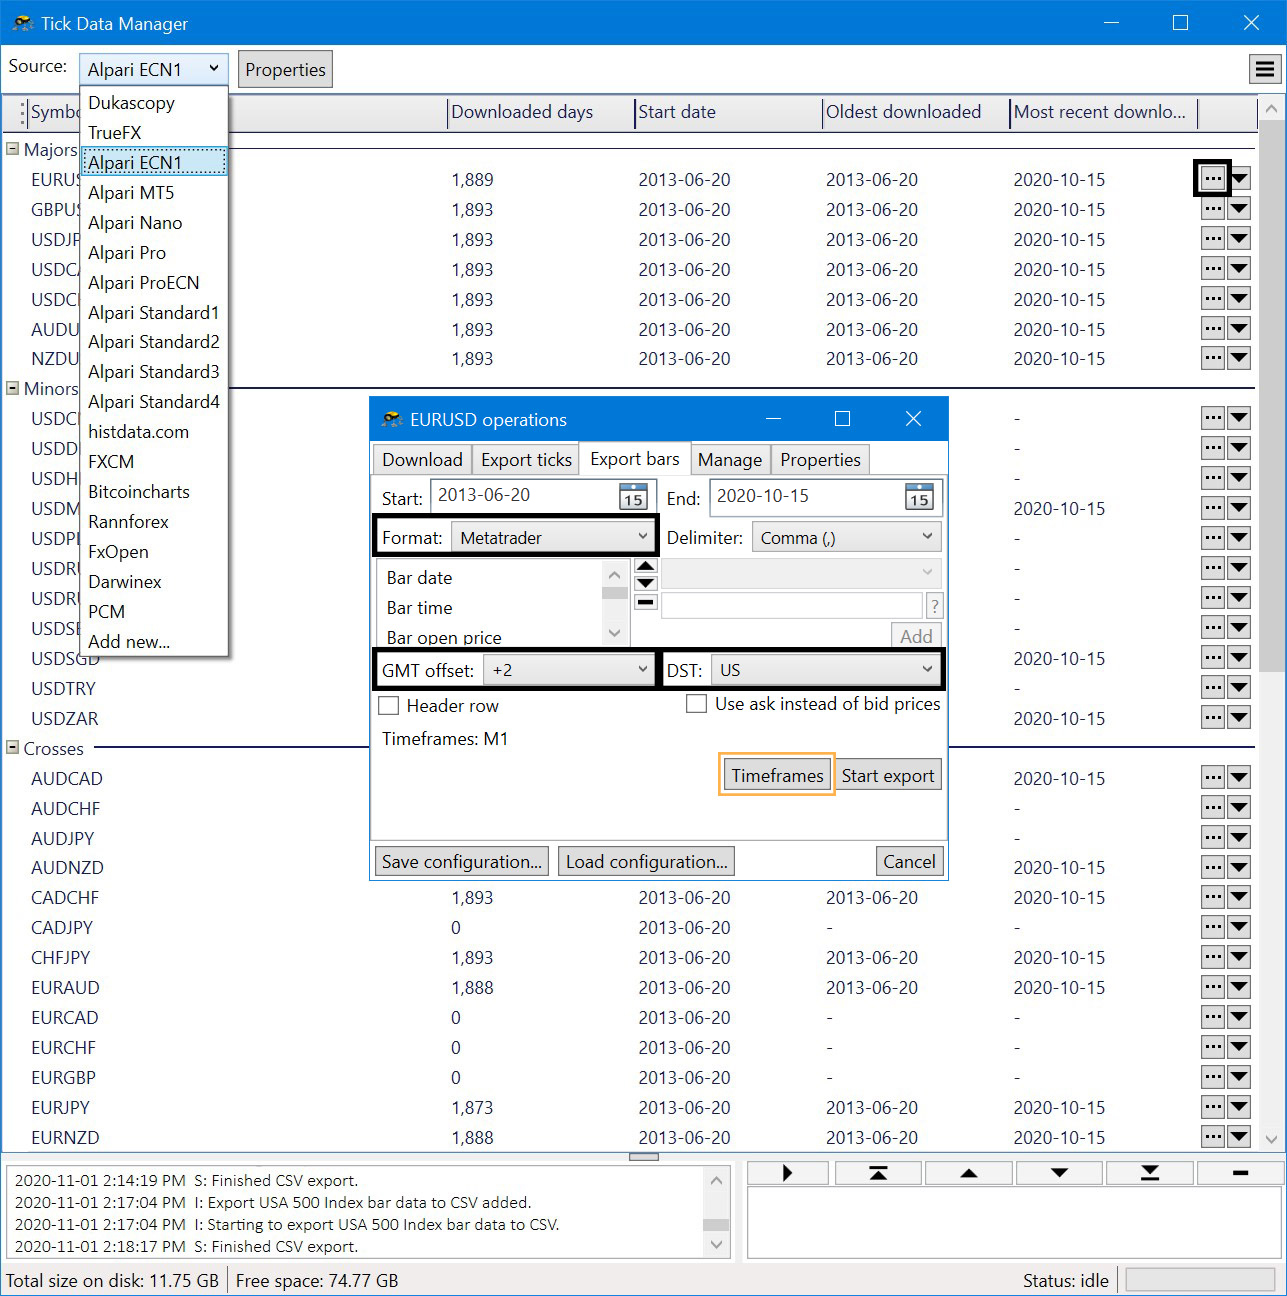Collapse the Majors group
Image resolution: width=1287 pixels, height=1296 pixels.
pyautogui.click(x=13, y=149)
